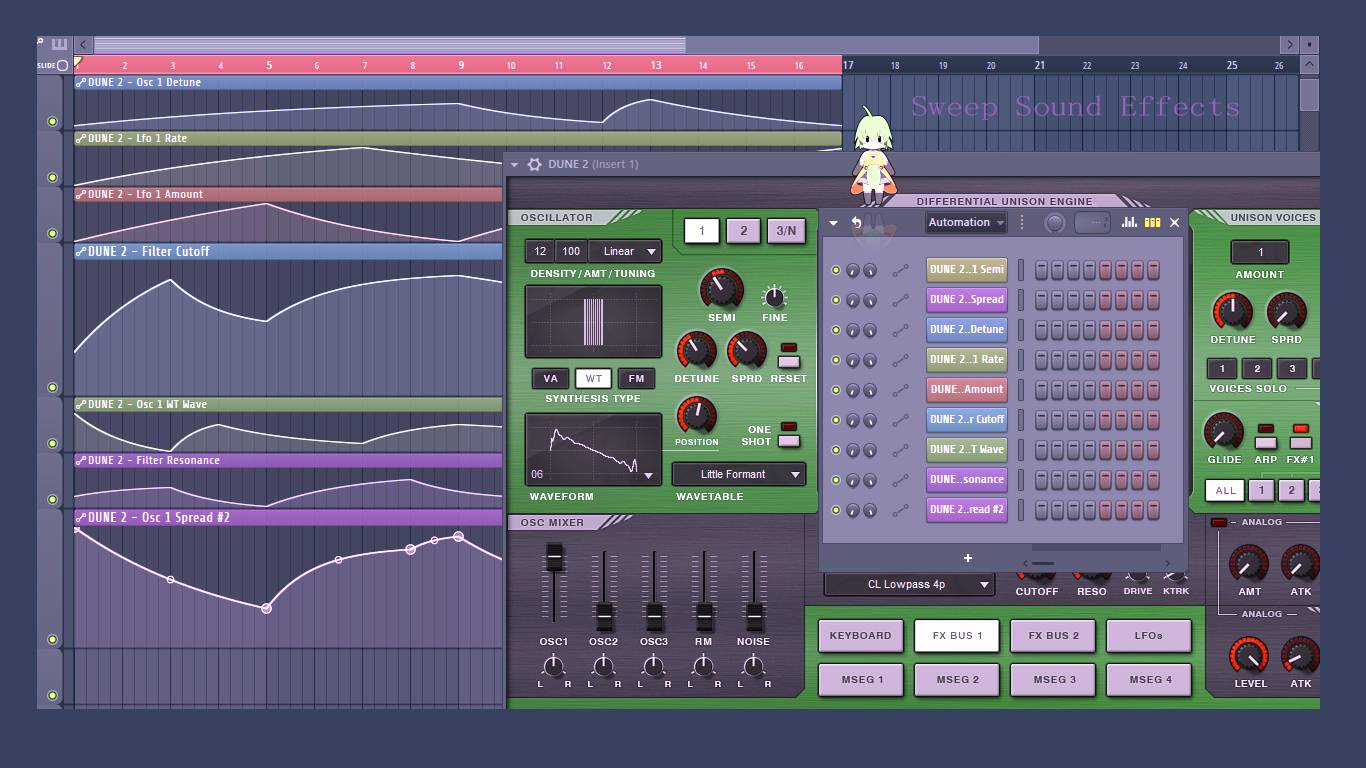The image size is (1366, 768).
Task: Click the OSC1 mixer fader
Action: 553,559
